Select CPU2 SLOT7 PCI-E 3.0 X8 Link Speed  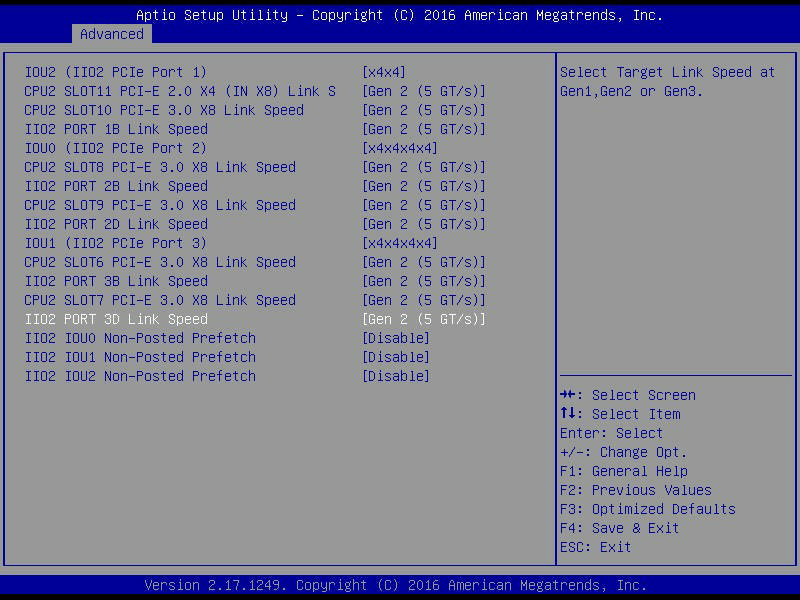coord(160,300)
